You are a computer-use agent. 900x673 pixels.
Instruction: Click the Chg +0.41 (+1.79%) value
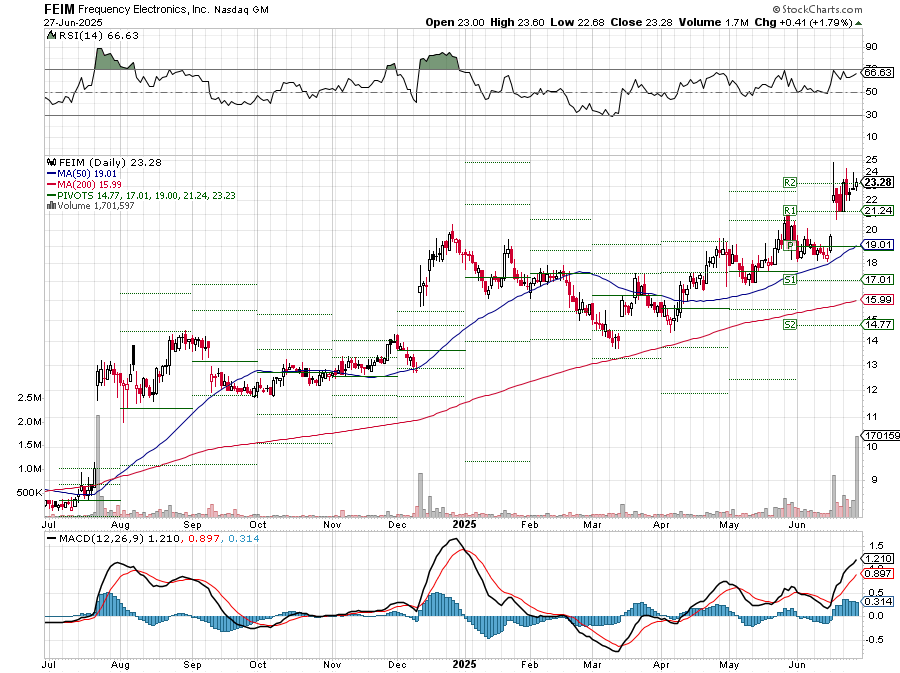coord(804,22)
